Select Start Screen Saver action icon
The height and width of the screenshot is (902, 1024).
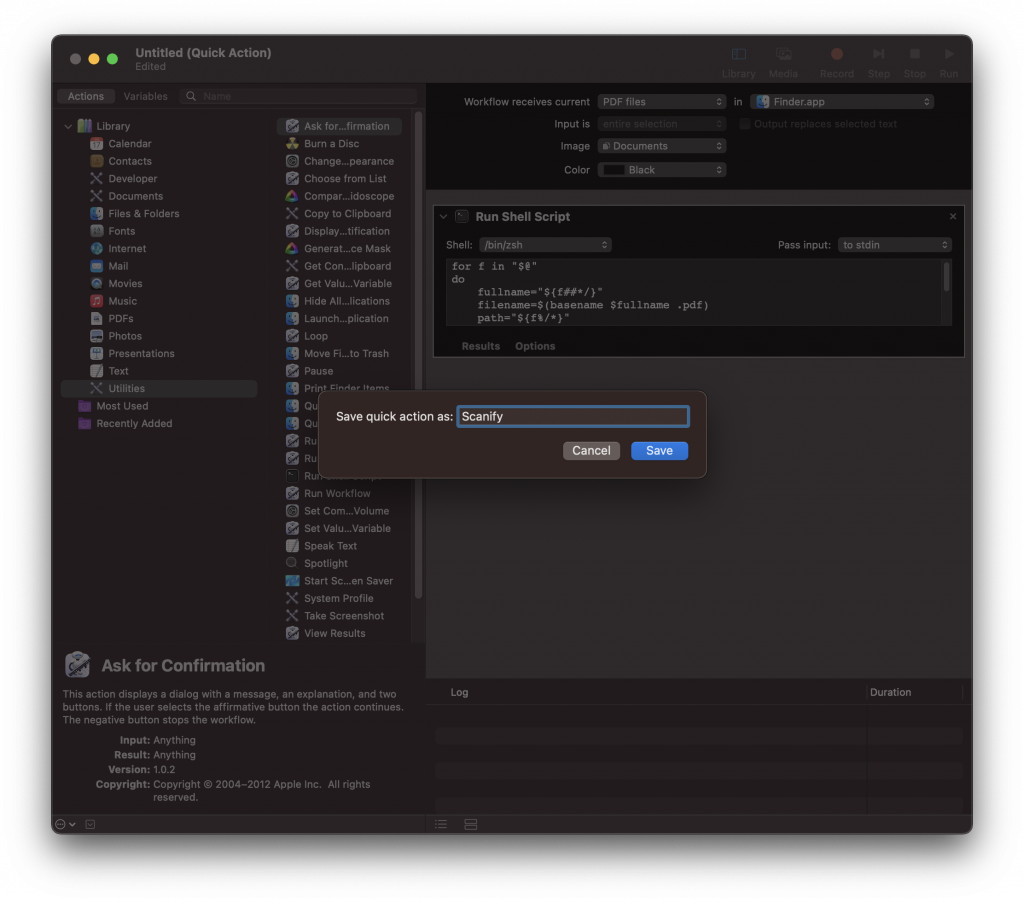pos(292,581)
